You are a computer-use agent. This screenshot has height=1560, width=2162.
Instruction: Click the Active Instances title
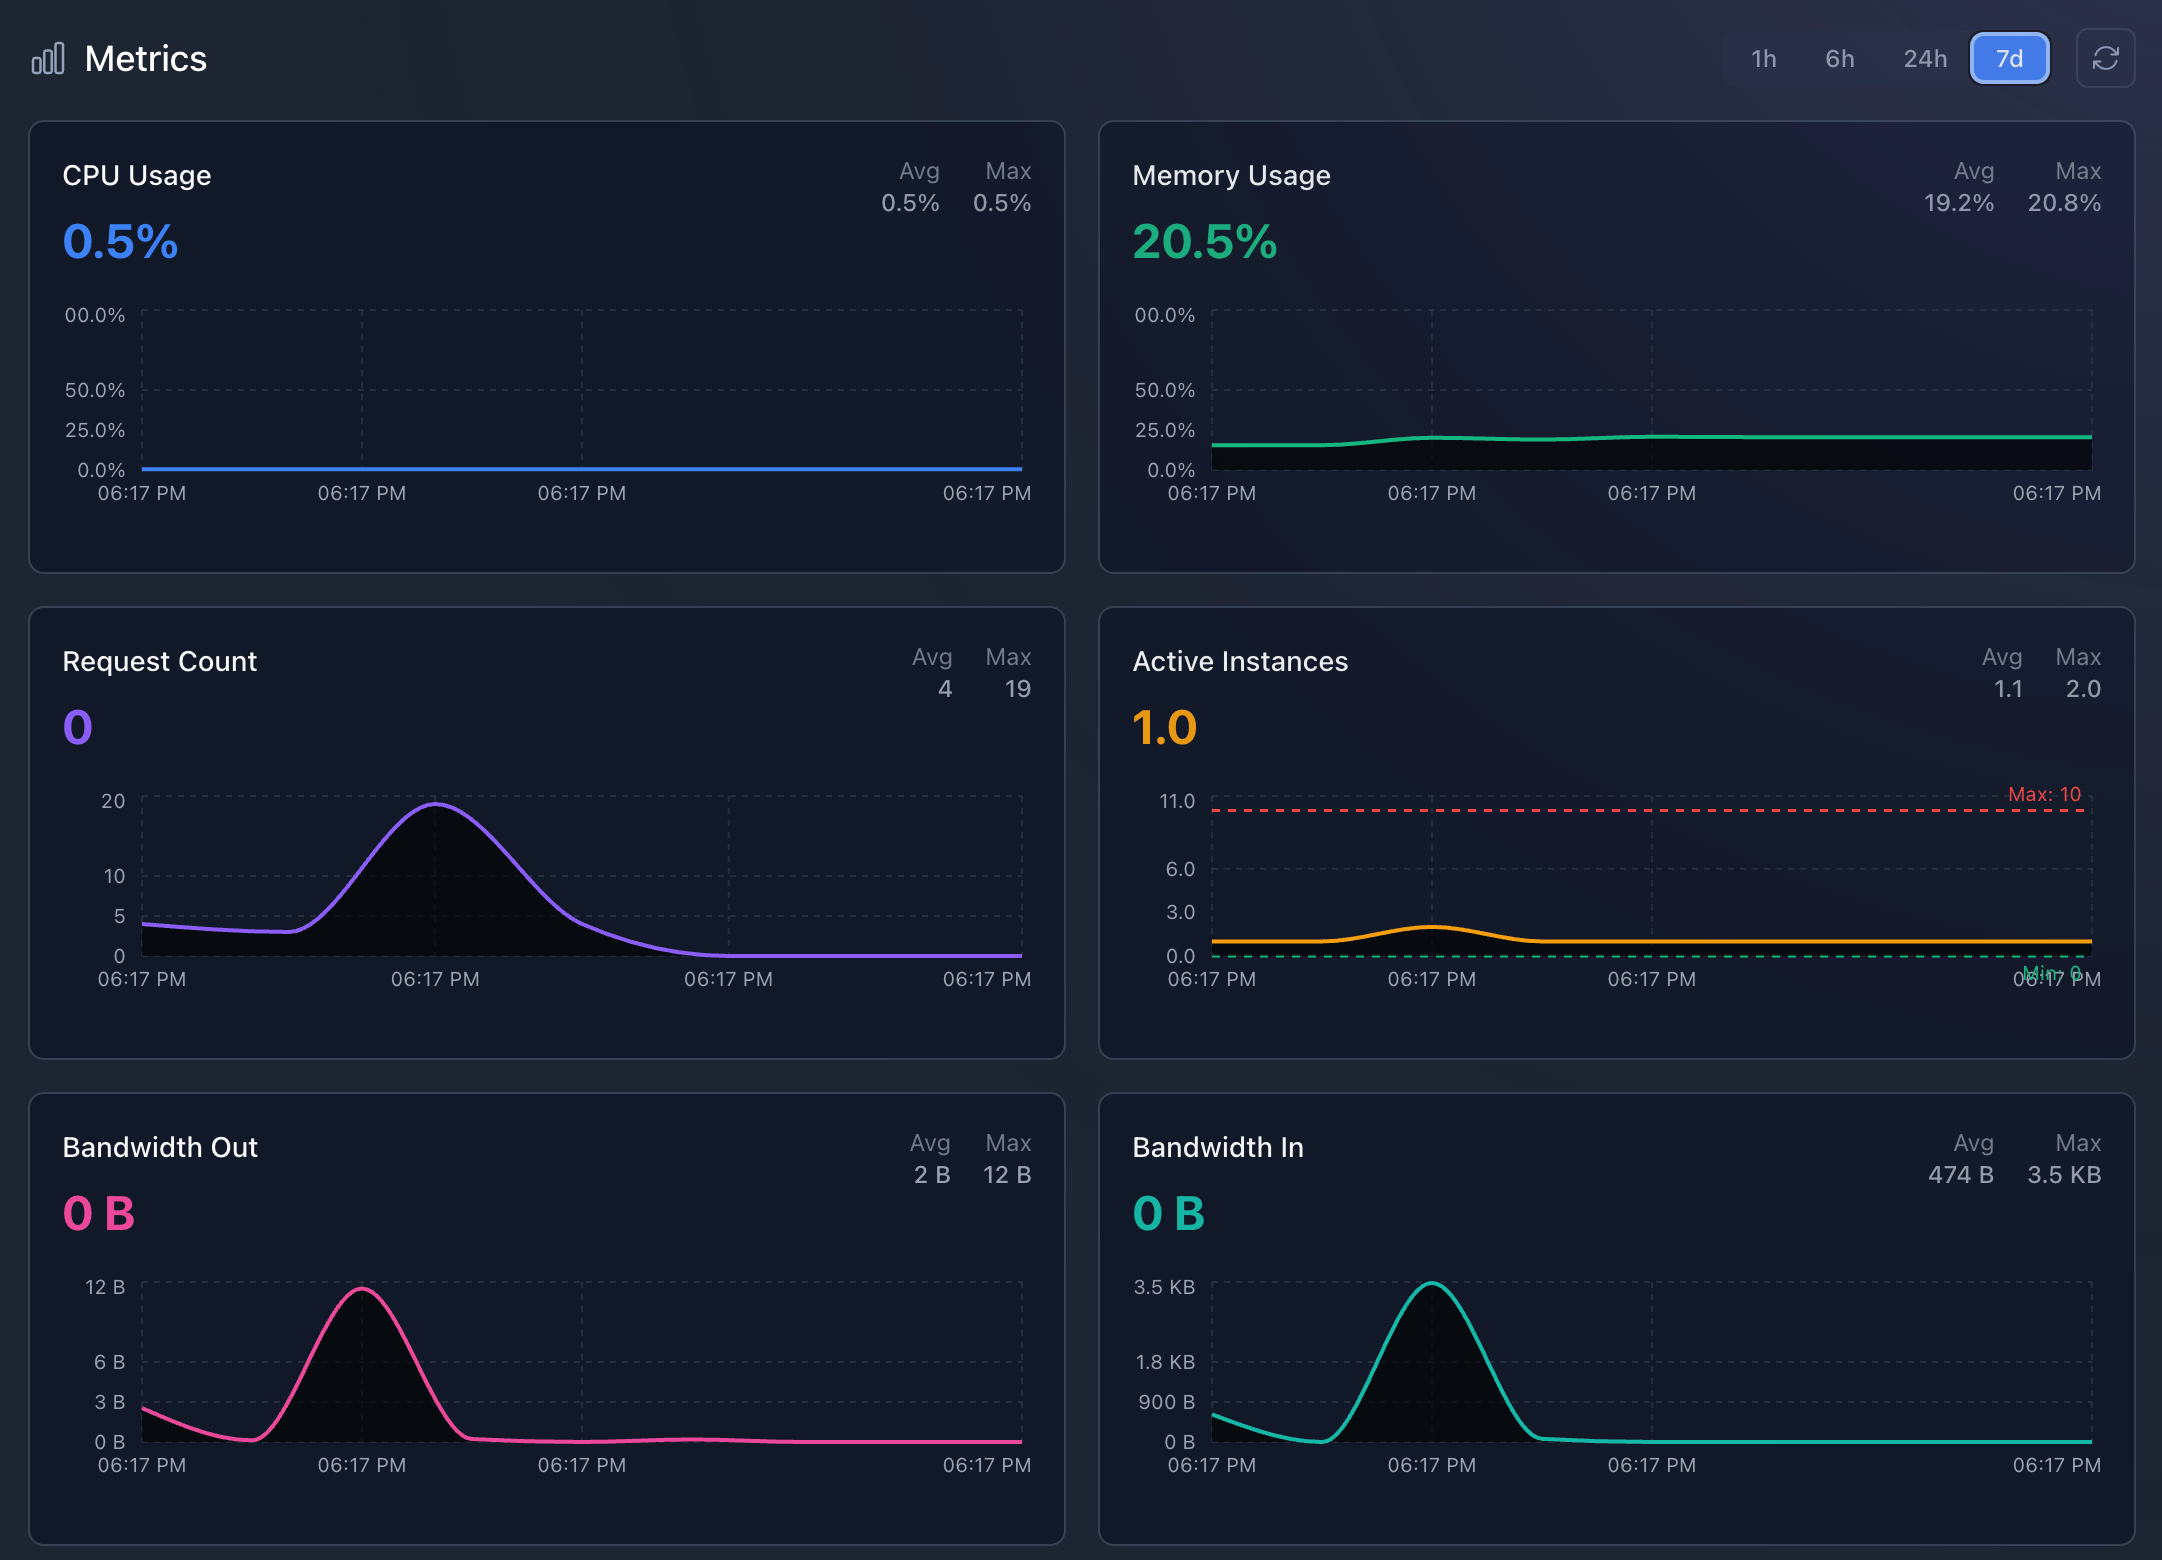[x=1240, y=661]
